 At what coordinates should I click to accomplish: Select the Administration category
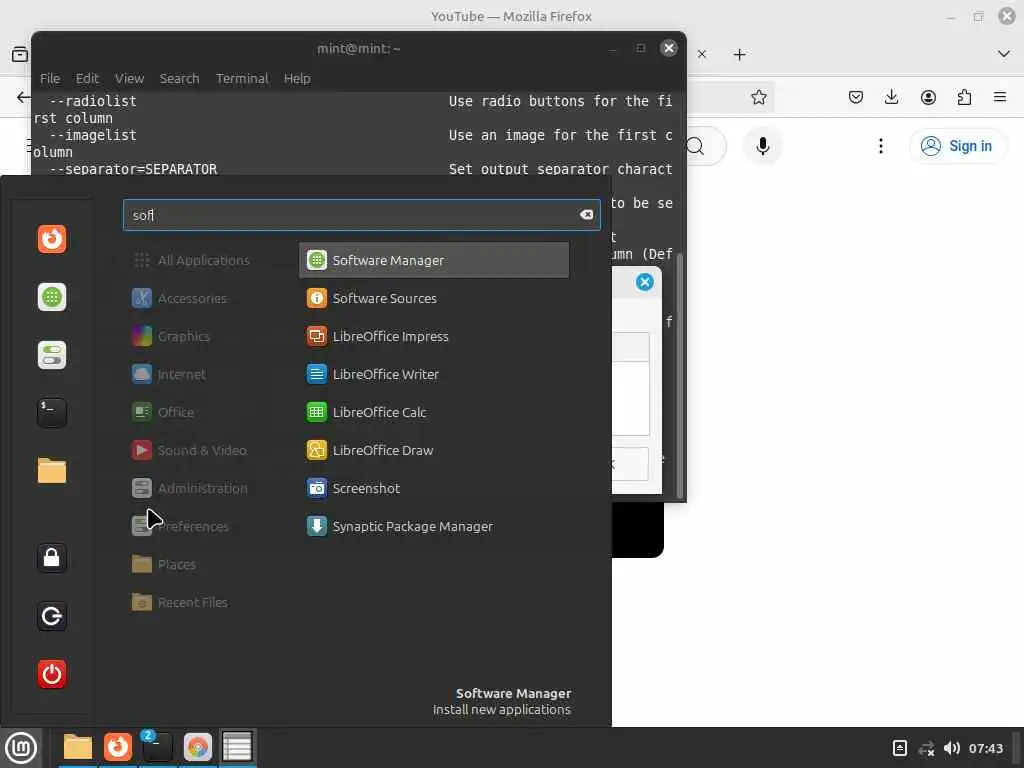[191, 488]
